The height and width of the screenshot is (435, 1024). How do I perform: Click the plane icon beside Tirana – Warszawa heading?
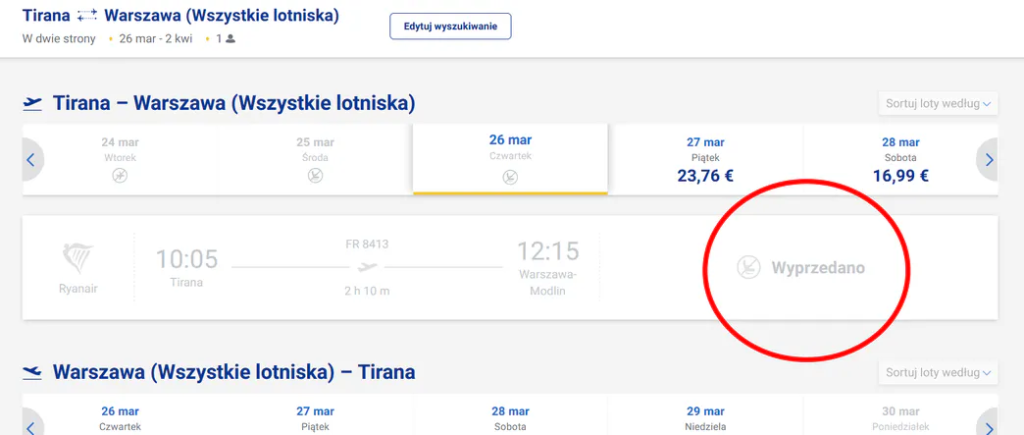point(33,103)
